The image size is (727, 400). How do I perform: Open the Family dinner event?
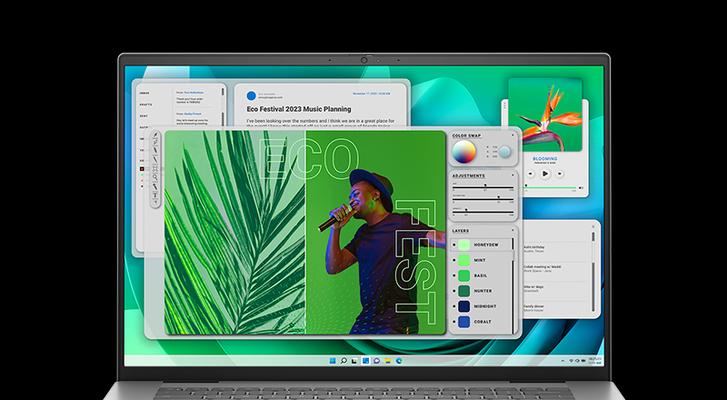pyautogui.click(x=534, y=308)
